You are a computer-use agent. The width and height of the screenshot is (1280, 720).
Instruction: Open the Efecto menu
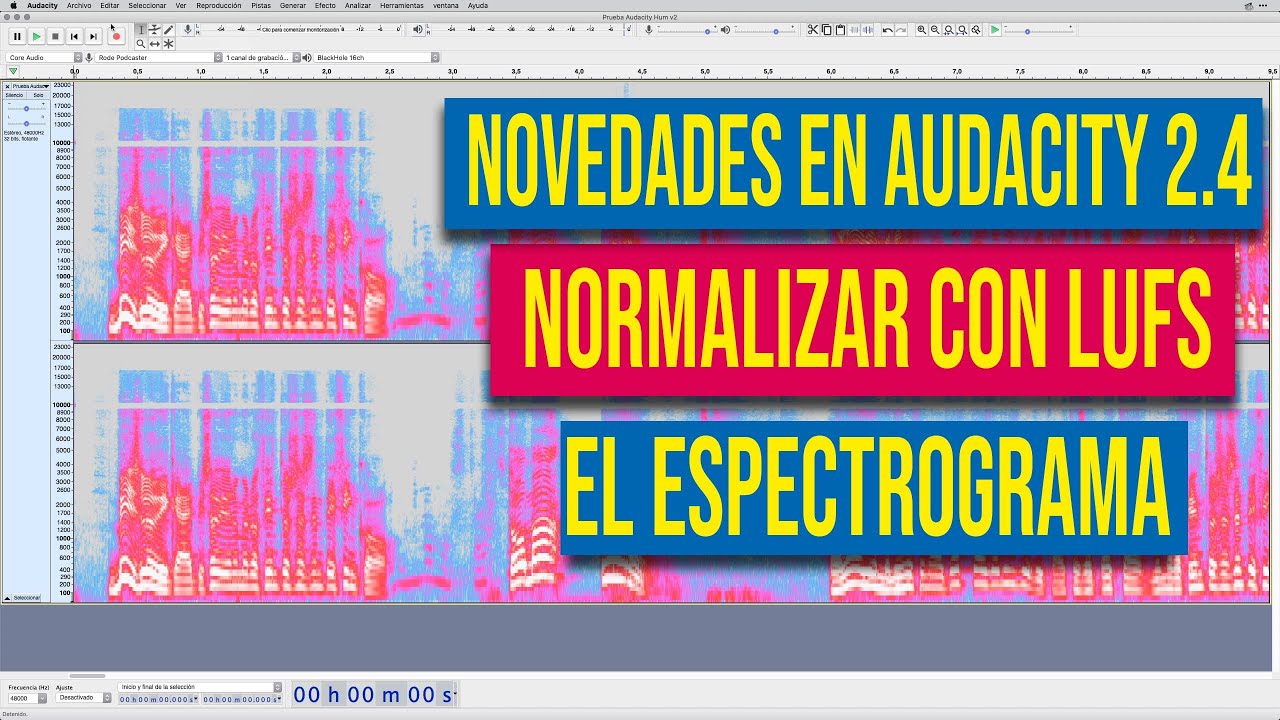325,5
